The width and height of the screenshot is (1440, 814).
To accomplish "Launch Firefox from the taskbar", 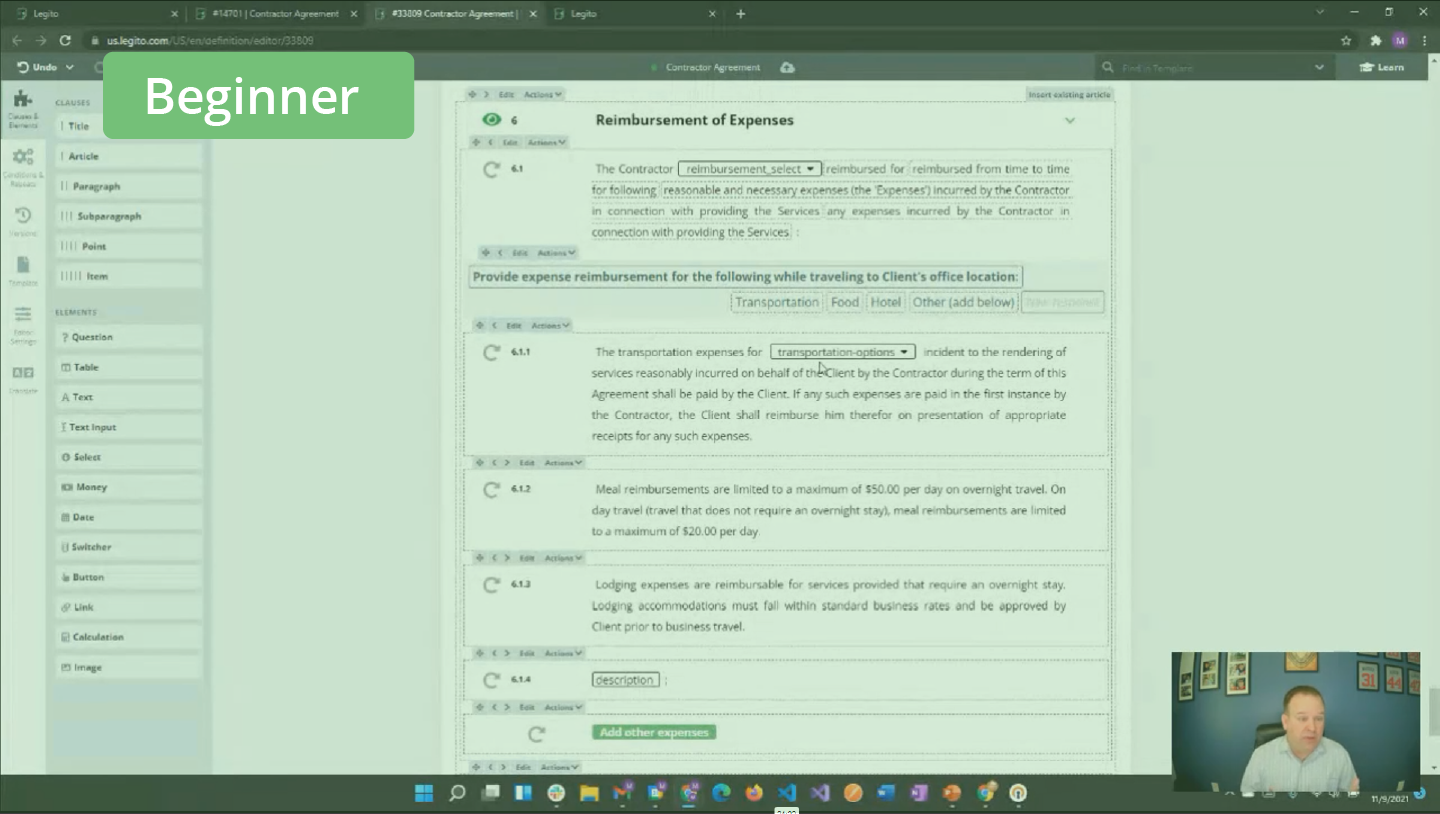I will (x=754, y=793).
